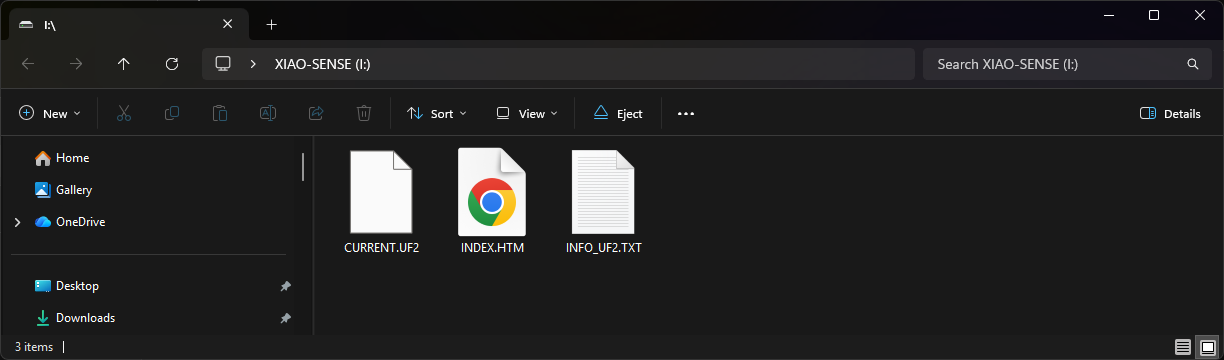Select the CURRENT.UF2 file icon
Viewport: 1224px width, 360px height.
(x=381, y=192)
